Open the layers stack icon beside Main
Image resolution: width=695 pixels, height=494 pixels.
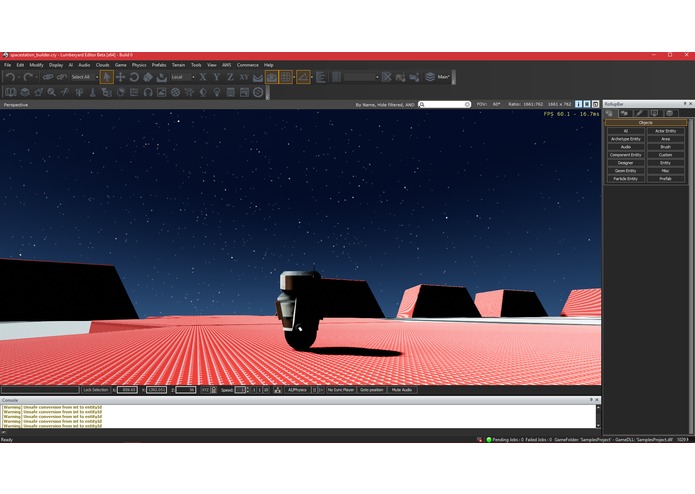pos(430,77)
